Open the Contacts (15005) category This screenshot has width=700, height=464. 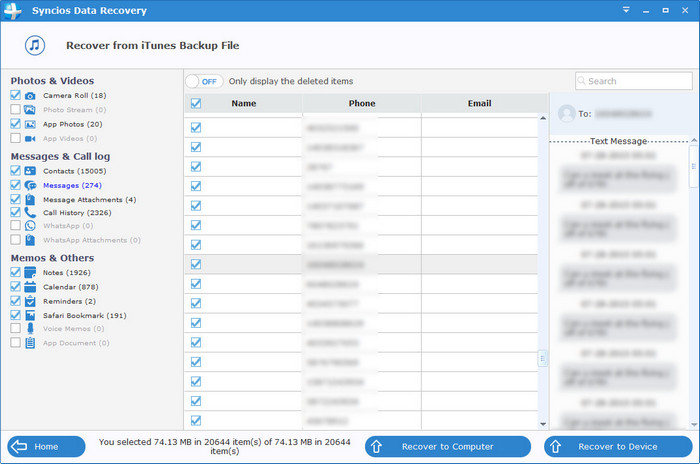(x=75, y=171)
